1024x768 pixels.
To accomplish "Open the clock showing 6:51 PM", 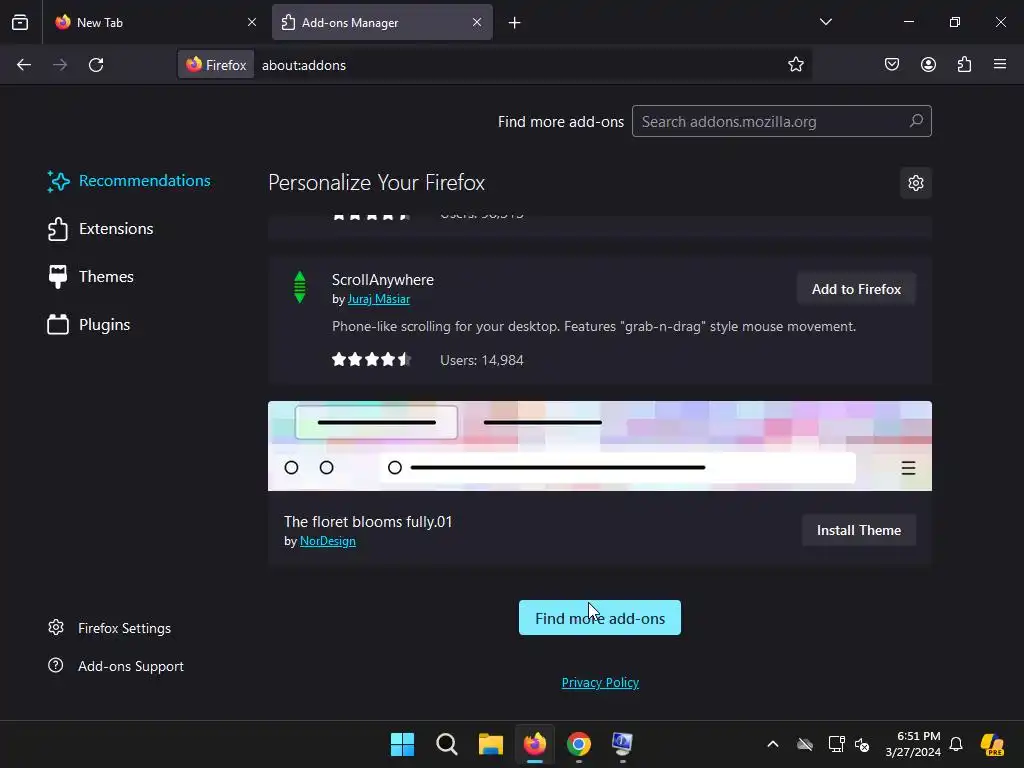I will [x=913, y=744].
